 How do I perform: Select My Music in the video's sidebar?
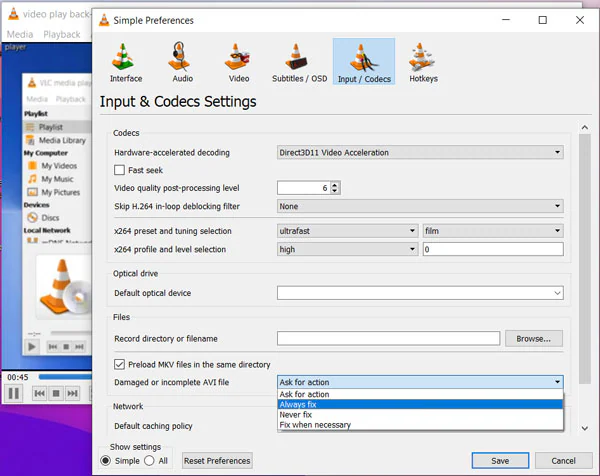(x=51, y=179)
